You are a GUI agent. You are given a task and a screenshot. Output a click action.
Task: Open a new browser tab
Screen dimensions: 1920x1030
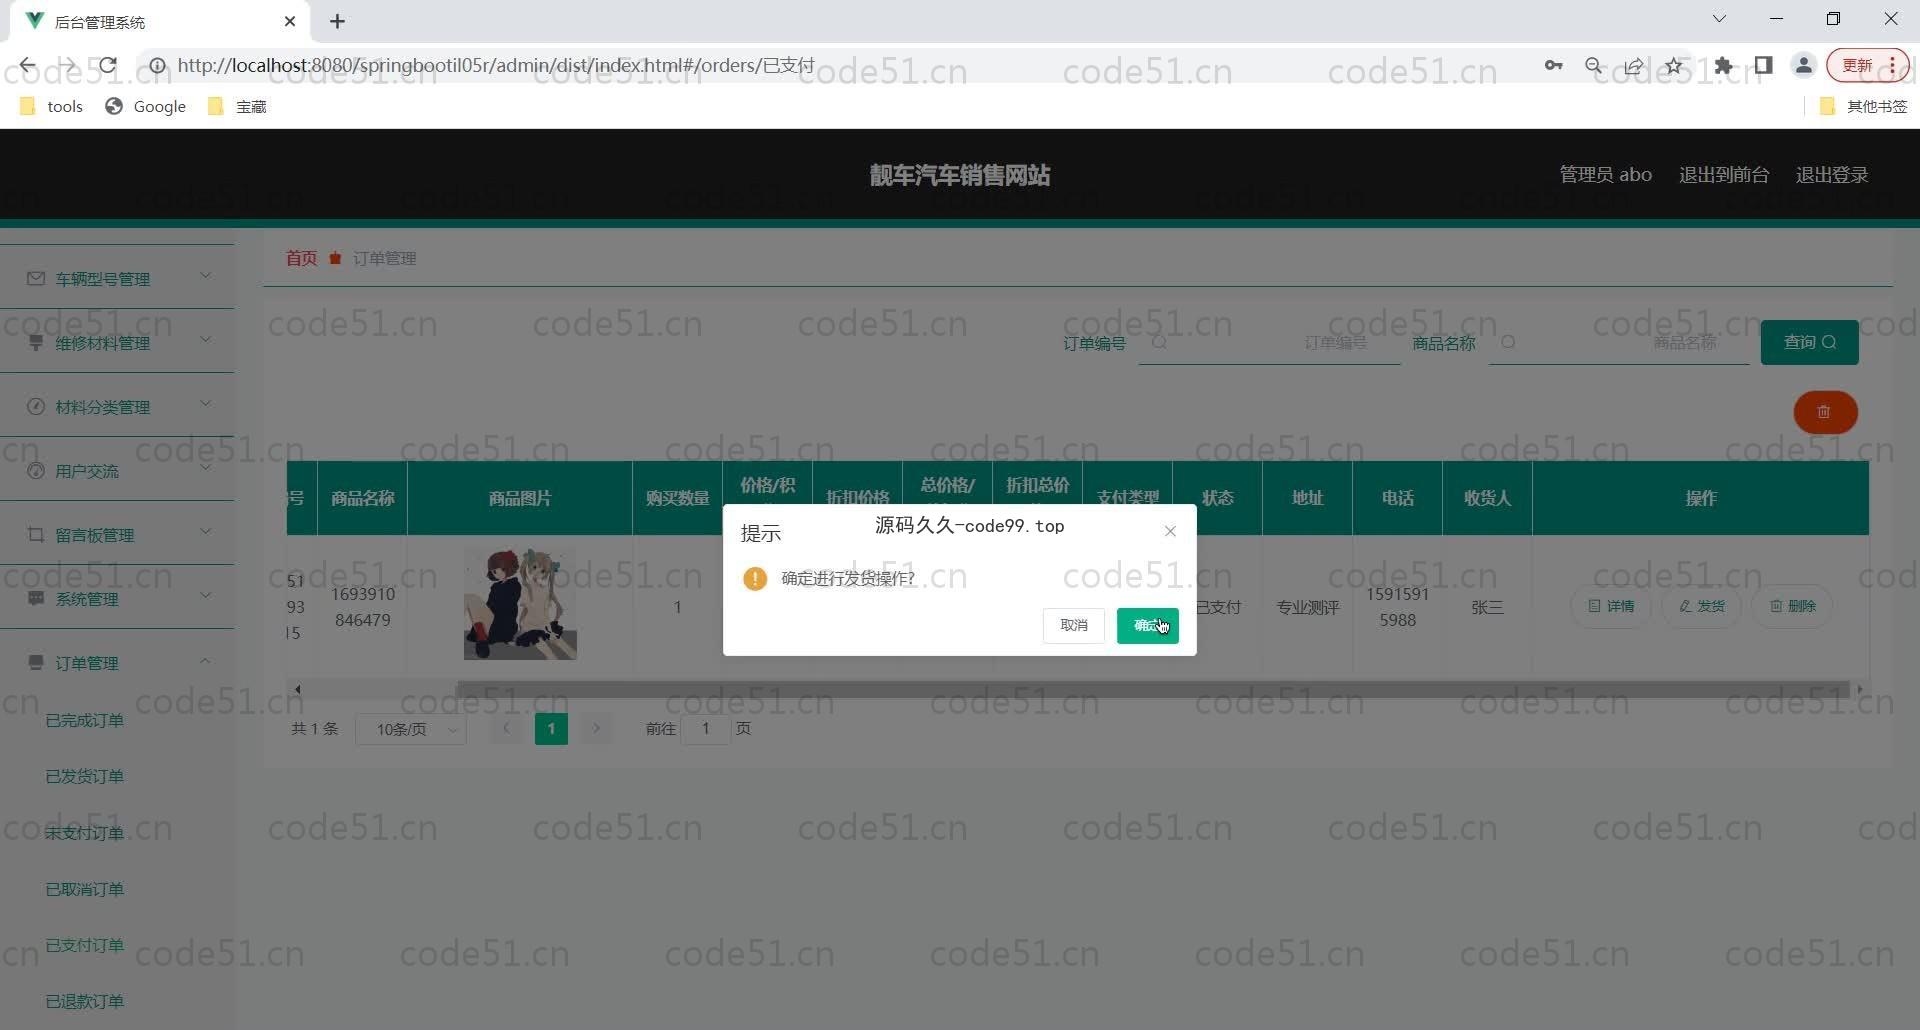(x=337, y=21)
